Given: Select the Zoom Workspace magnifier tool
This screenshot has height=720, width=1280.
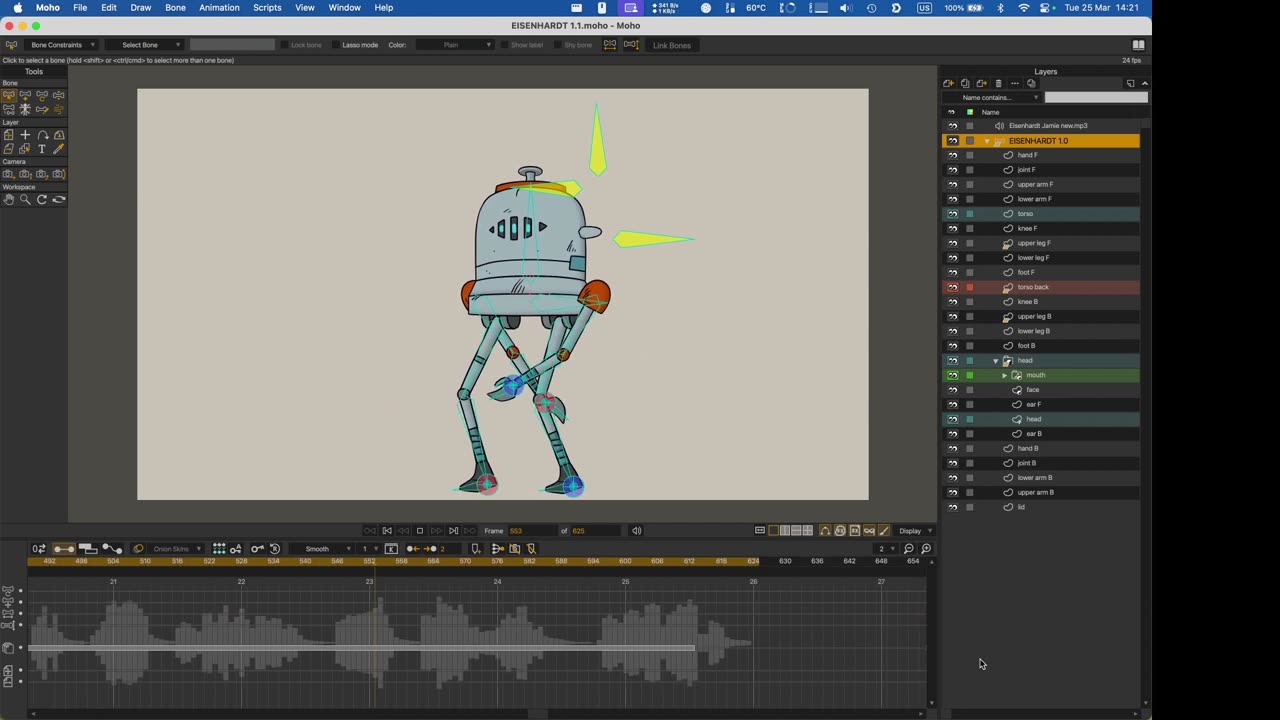Looking at the screenshot, I should pos(25,199).
